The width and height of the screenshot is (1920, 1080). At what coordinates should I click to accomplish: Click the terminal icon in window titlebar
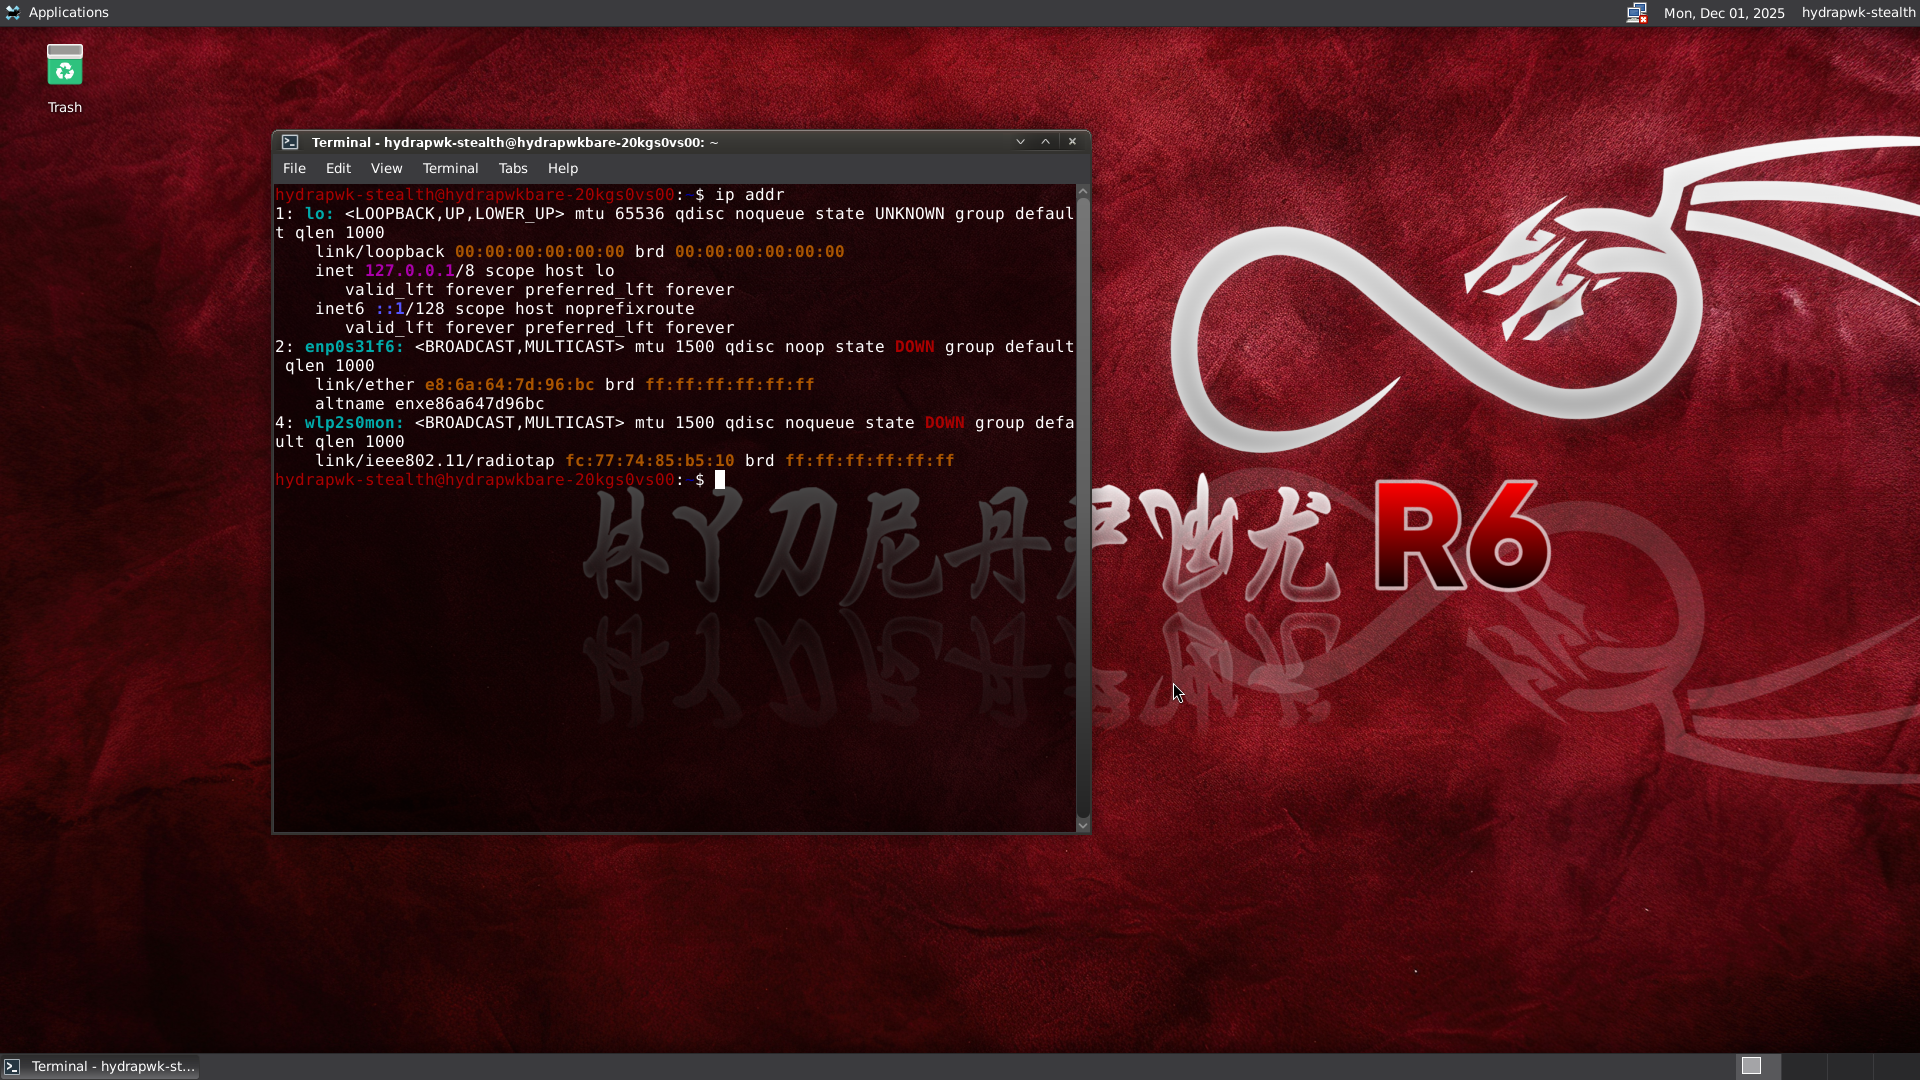(290, 142)
